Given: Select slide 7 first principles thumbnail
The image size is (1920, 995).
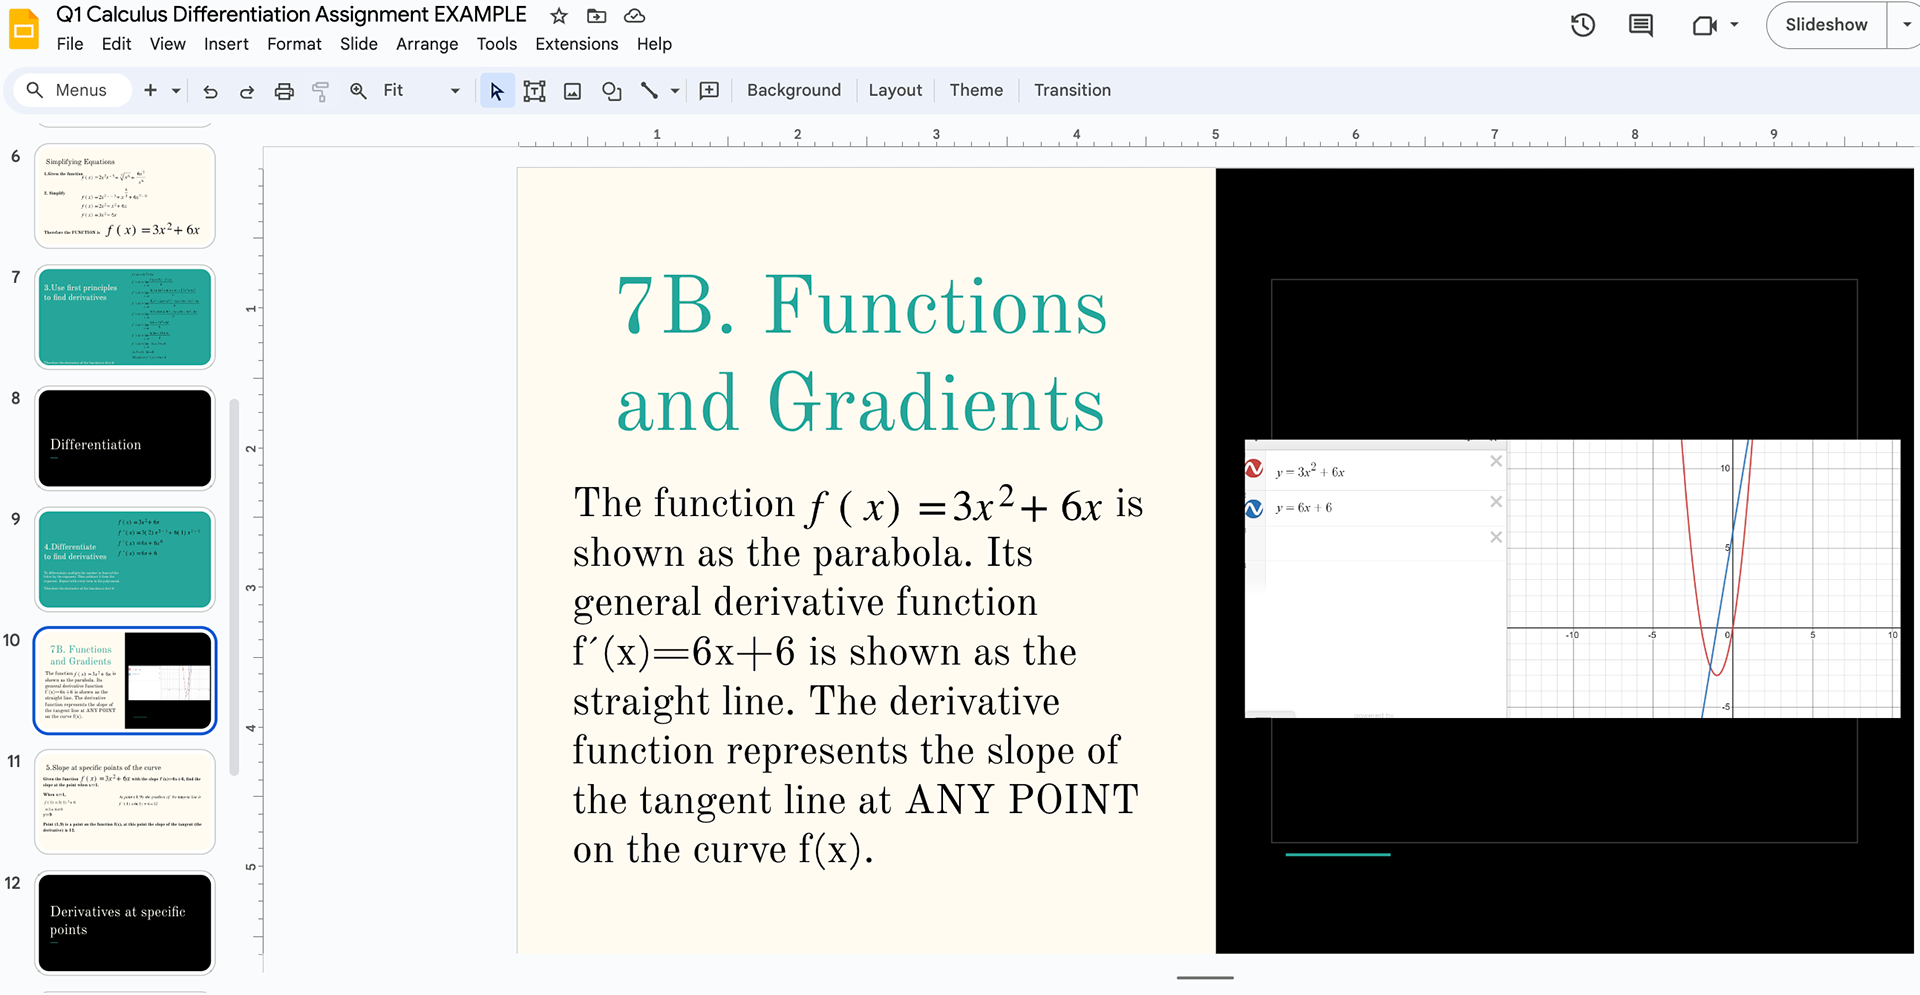Looking at the screenshot, I should coord(125,317).
